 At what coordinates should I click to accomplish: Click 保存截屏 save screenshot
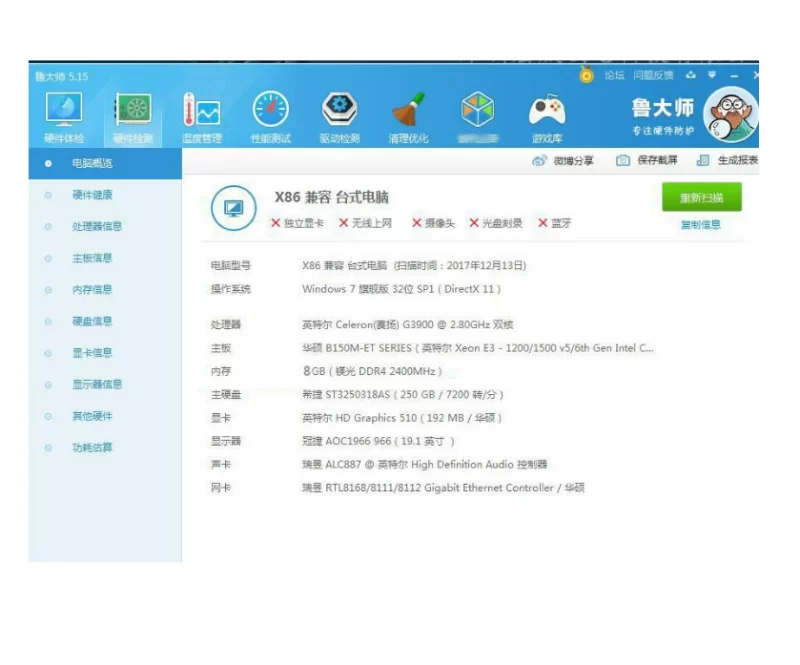[647, 161]
